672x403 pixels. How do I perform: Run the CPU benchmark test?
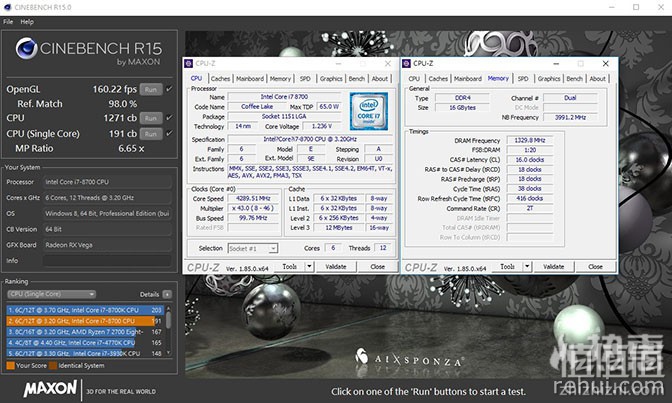pos(151,118)
